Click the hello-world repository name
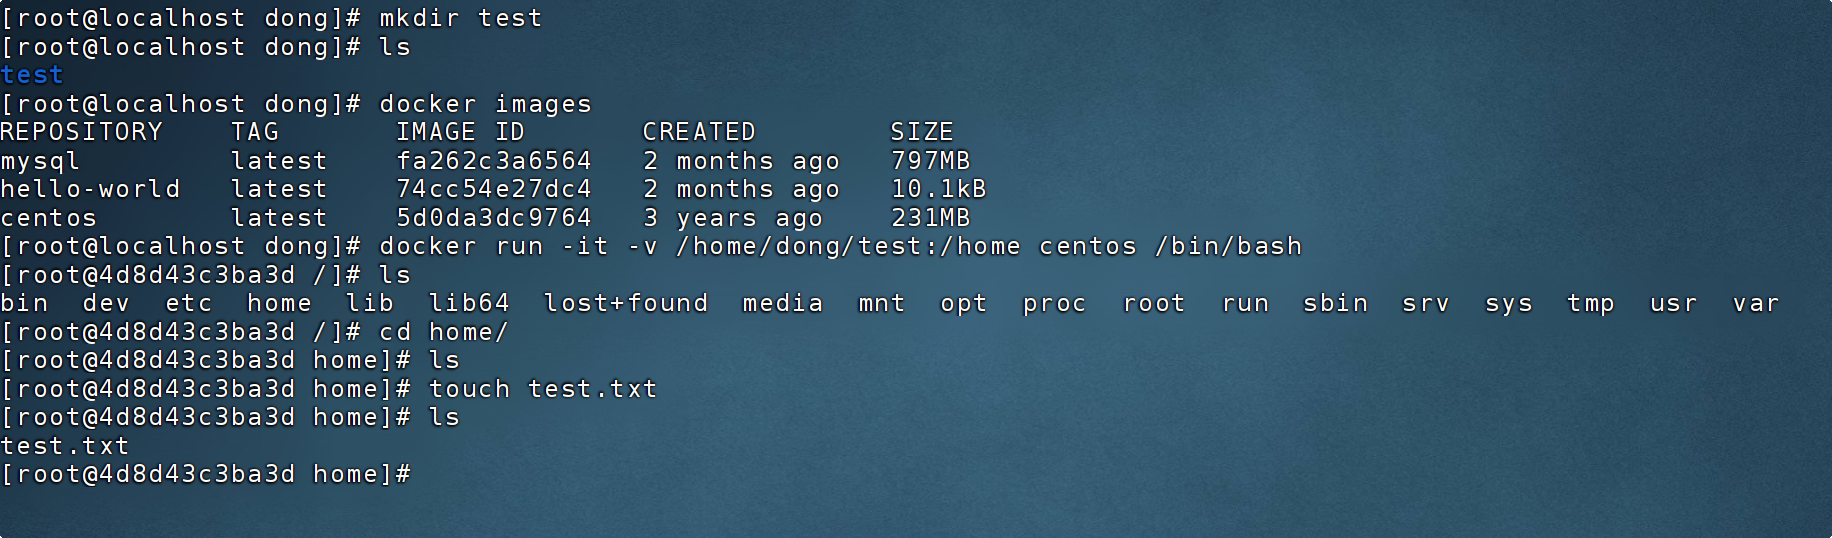The image size is (1832, 538). [x=90, y=189]
